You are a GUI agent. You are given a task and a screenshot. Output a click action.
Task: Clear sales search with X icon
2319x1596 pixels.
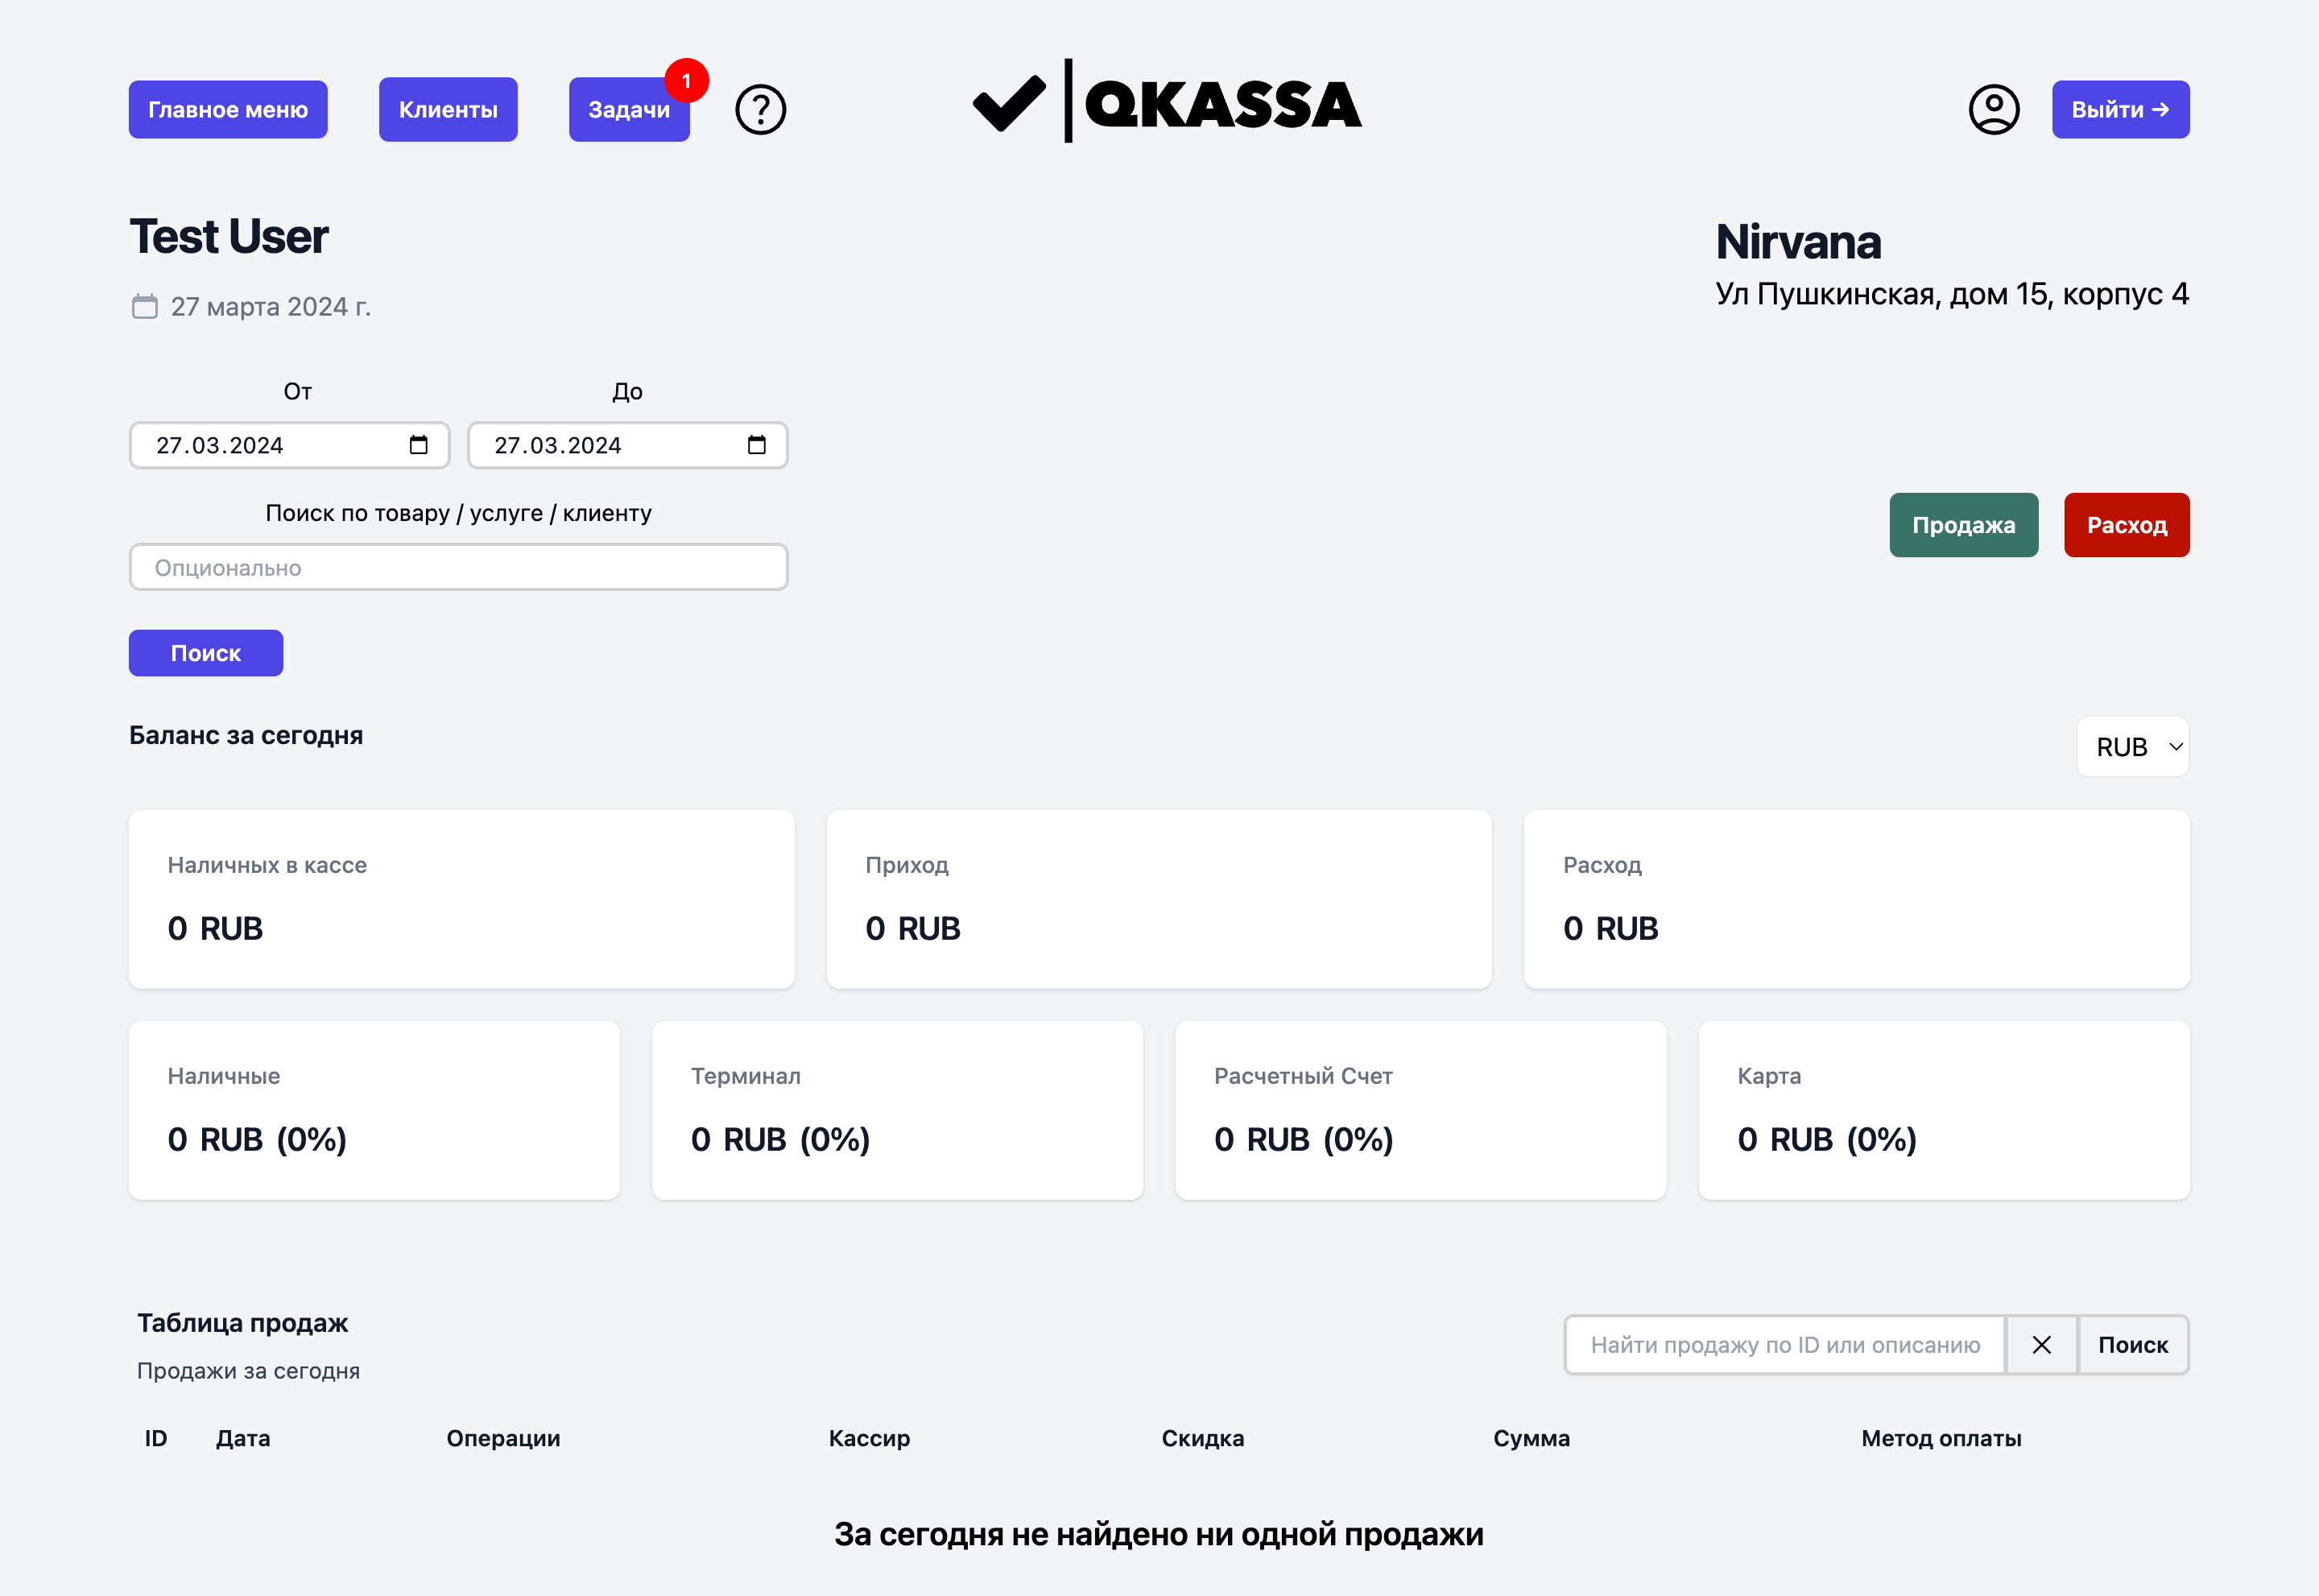(2041, 1345)
